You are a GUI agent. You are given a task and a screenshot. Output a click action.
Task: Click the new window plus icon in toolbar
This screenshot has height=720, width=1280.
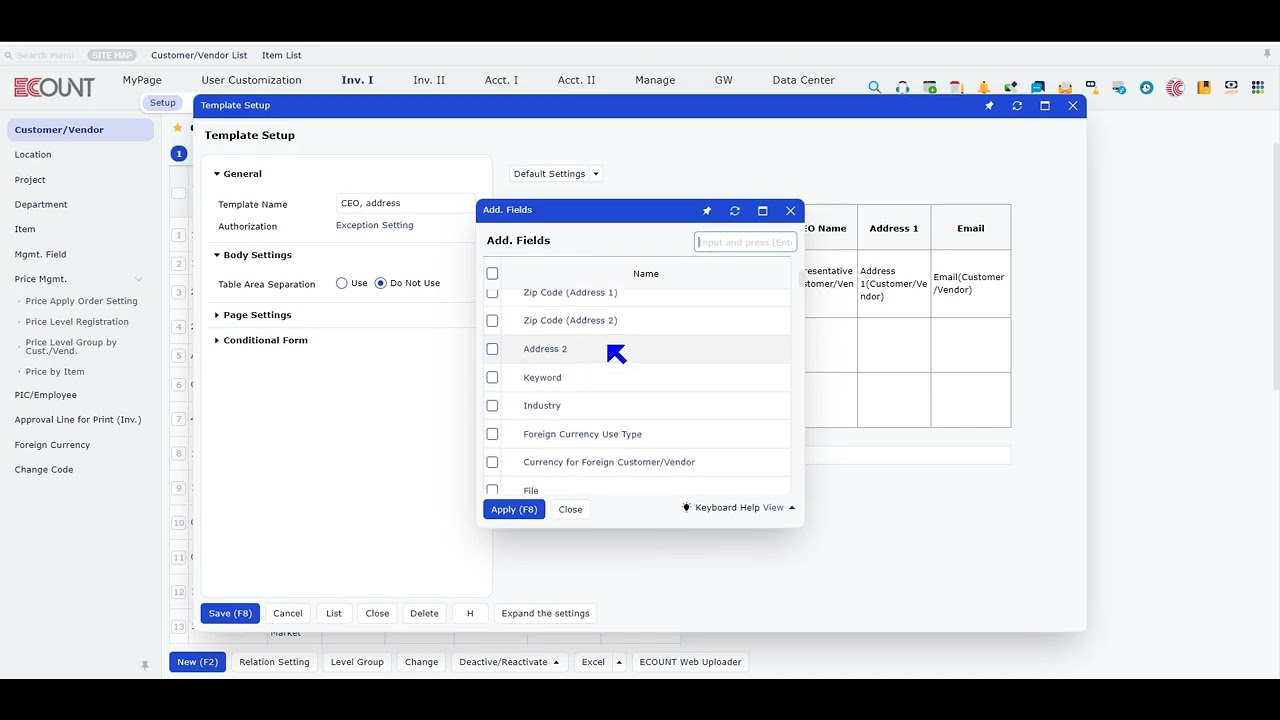[x=930, y=87]
